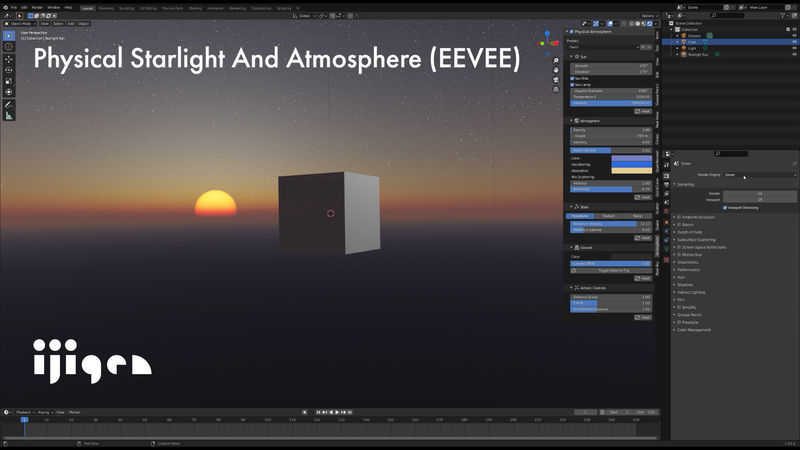Screen dimensions: 800x450
Task: Click frame 1 marker on timeline
Action: tap(24, 420)
